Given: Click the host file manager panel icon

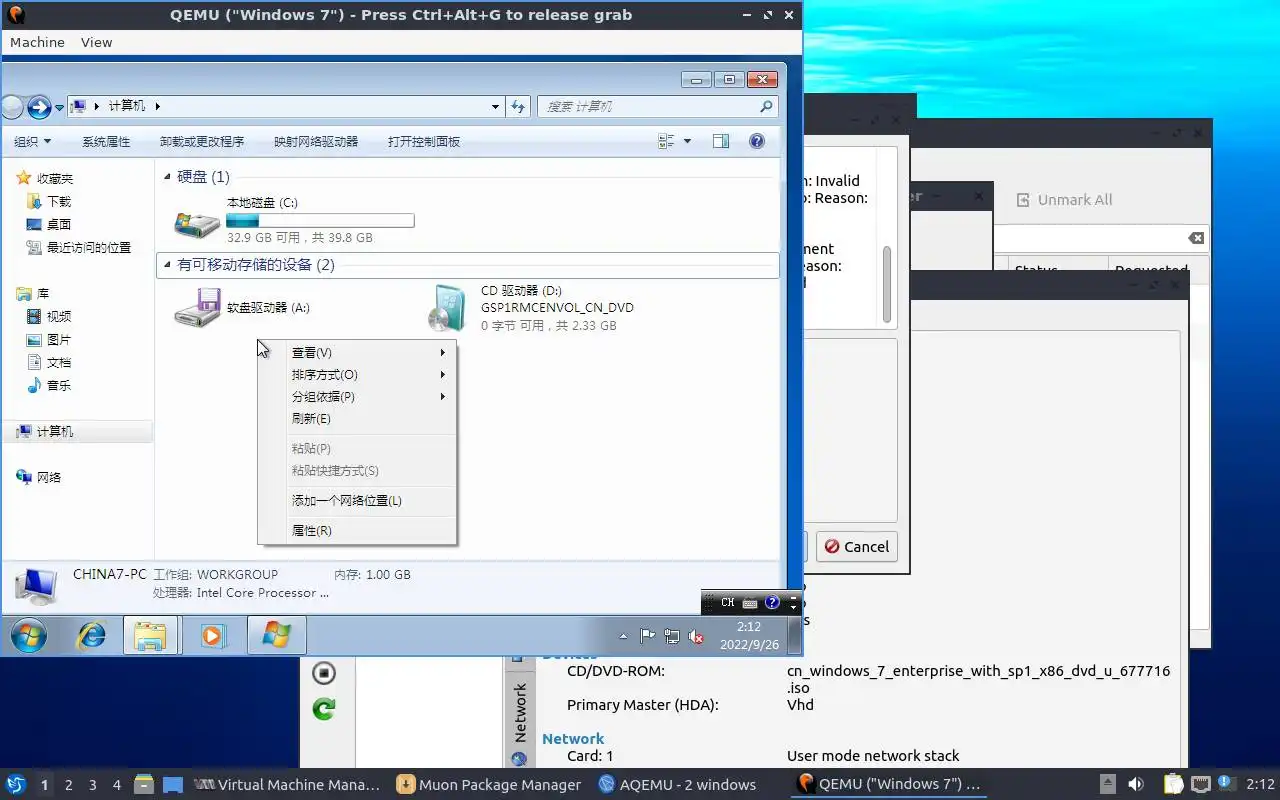Looking at the screenshot, I should (x=144, y=785).
